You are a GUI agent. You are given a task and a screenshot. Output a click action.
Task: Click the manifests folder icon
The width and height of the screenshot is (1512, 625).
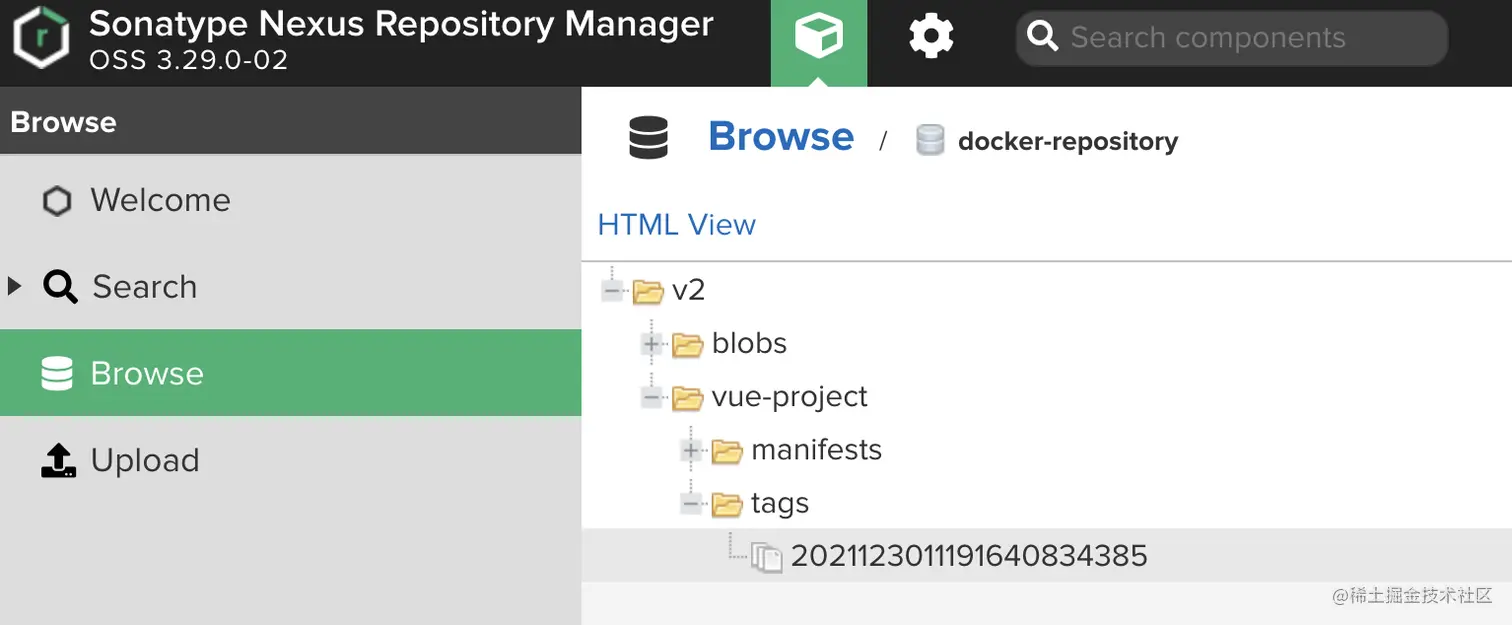coord(727,451)
